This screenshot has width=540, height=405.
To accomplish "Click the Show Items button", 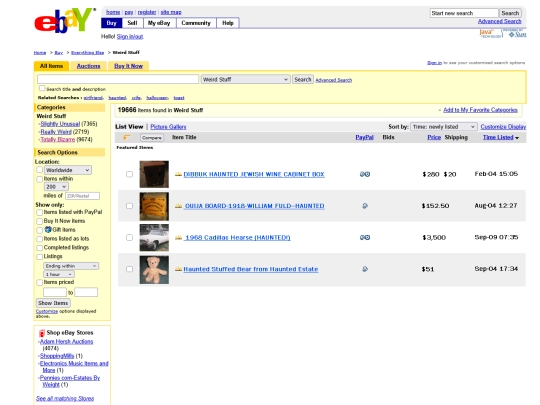I will [53, 303].
